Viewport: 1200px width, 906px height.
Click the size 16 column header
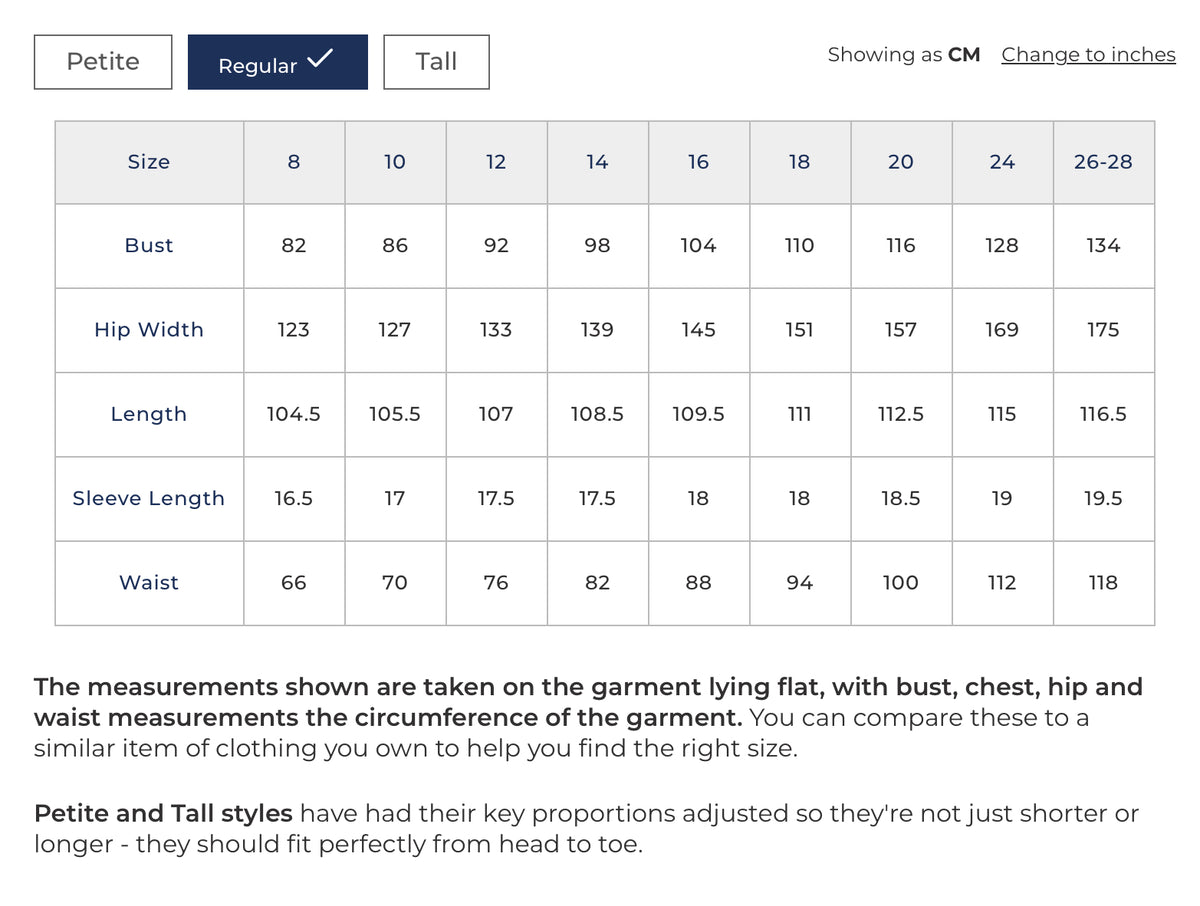tap(698, 163)
